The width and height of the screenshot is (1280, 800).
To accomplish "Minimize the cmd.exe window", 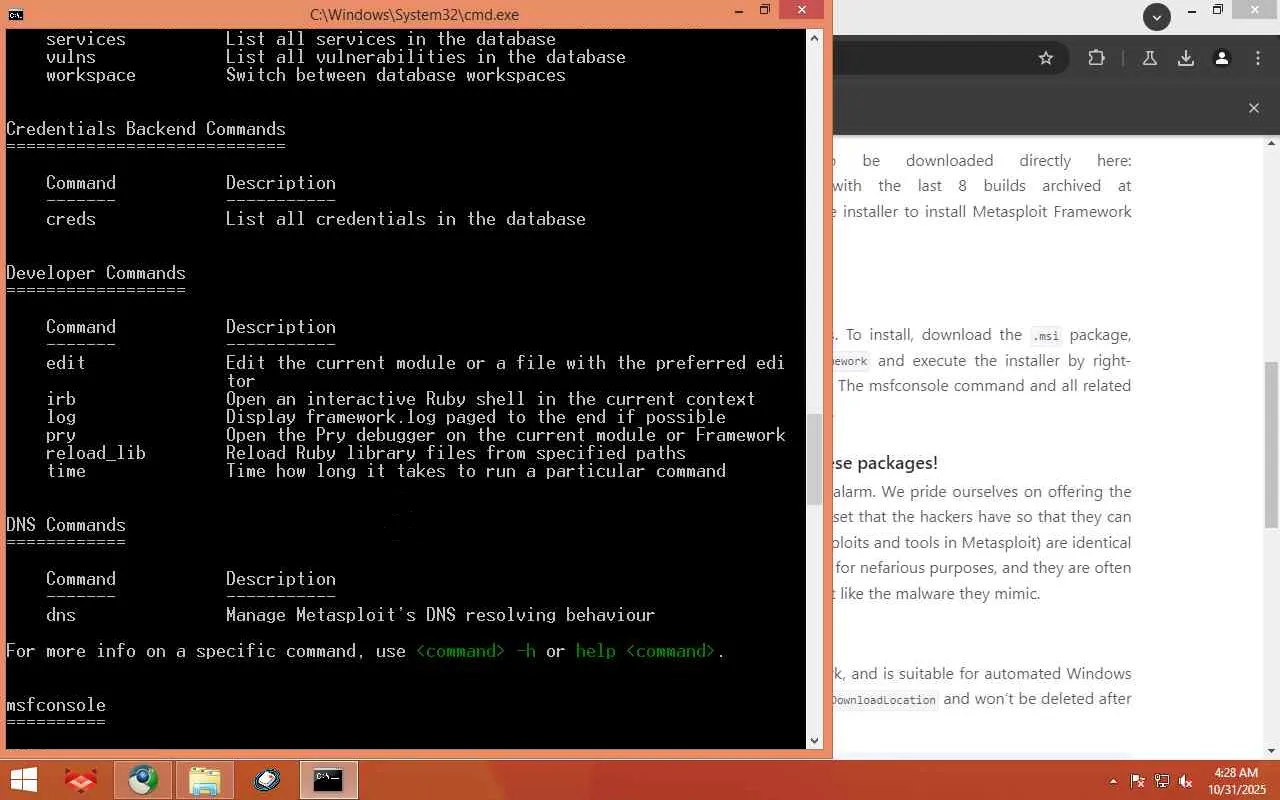I will [x=740, y=11].
